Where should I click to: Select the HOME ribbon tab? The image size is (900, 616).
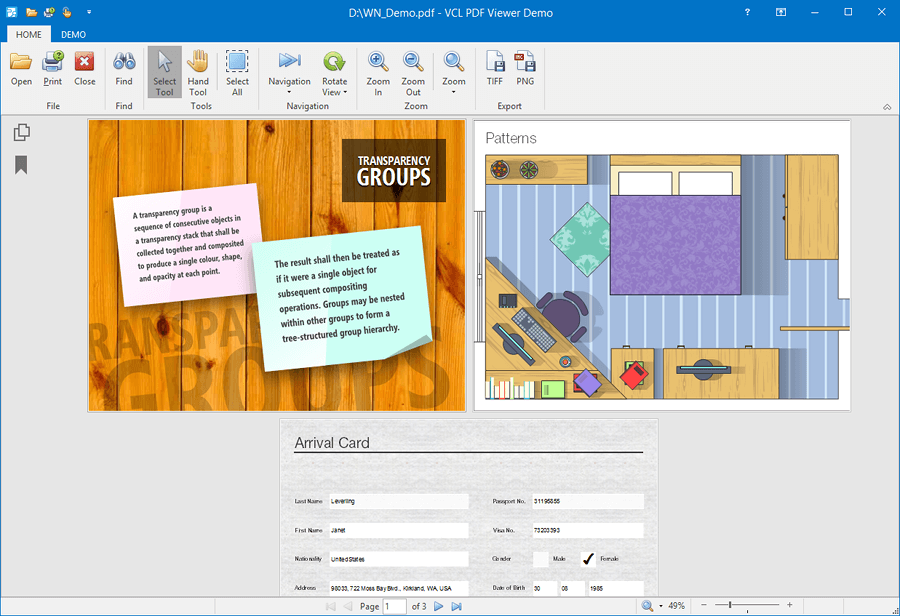click(28, 34)
